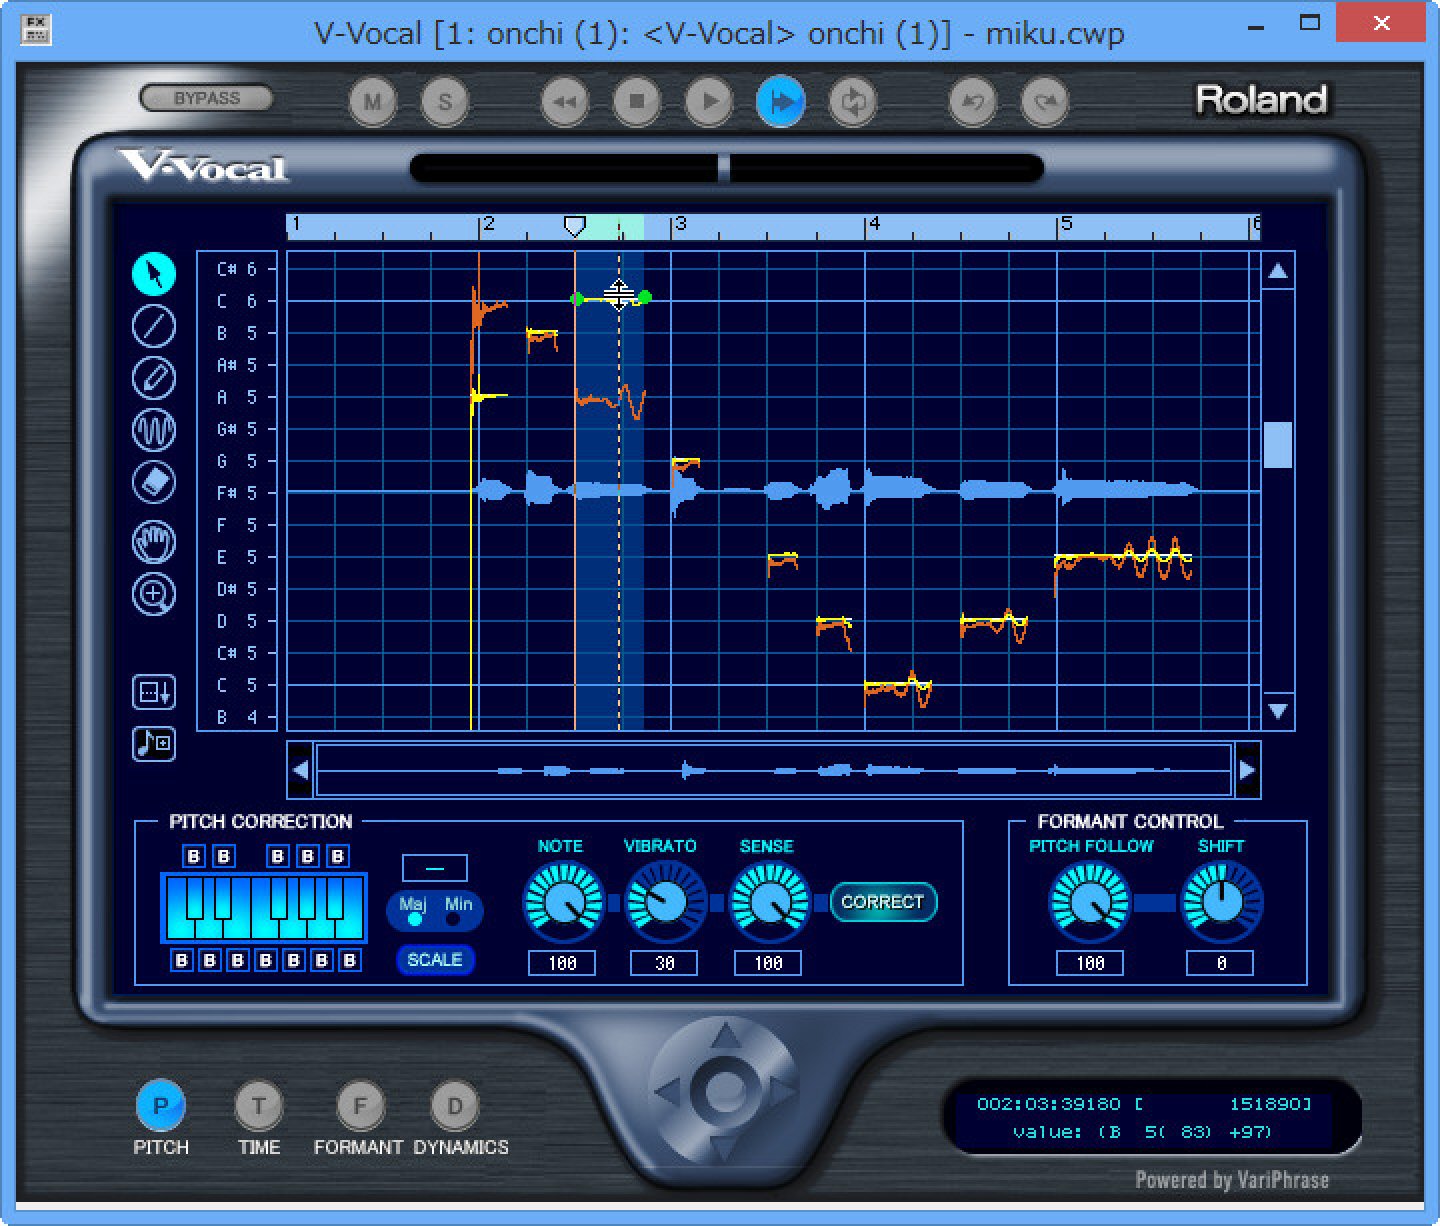
Task: Click the center of the navigation pad
Action: (726, 1091)
